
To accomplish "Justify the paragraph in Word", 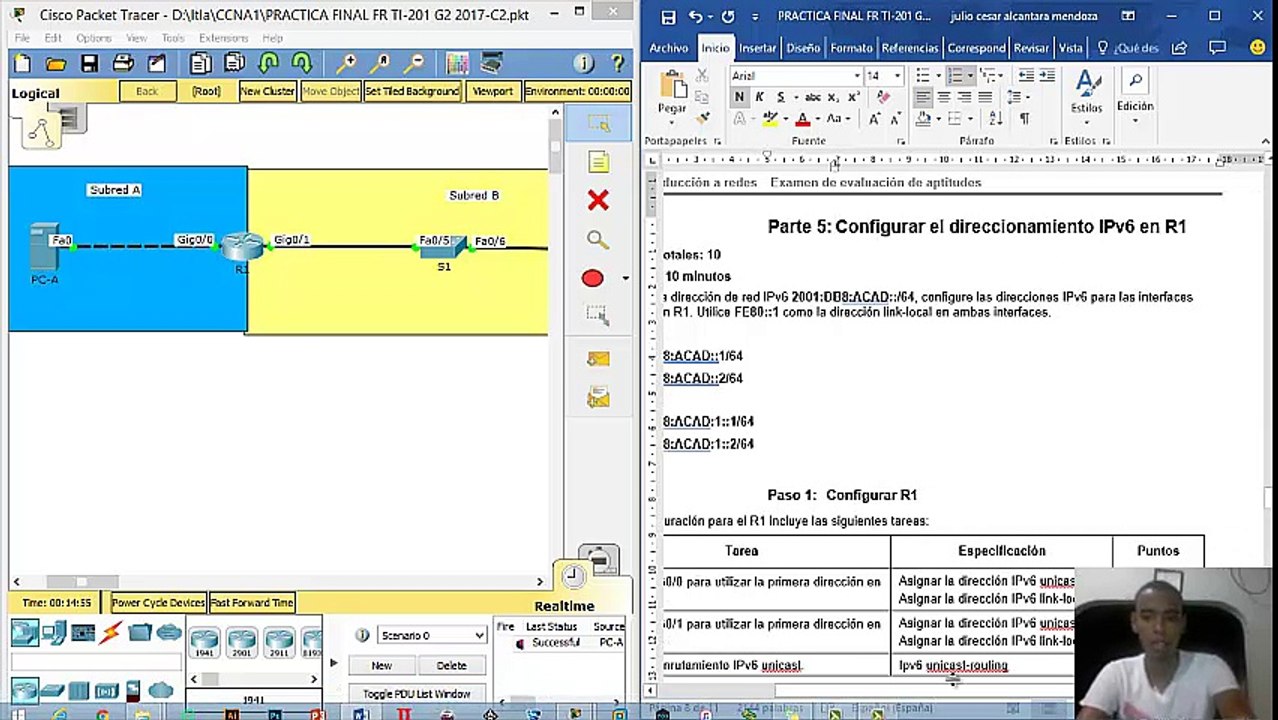I will tap(985, 97).
